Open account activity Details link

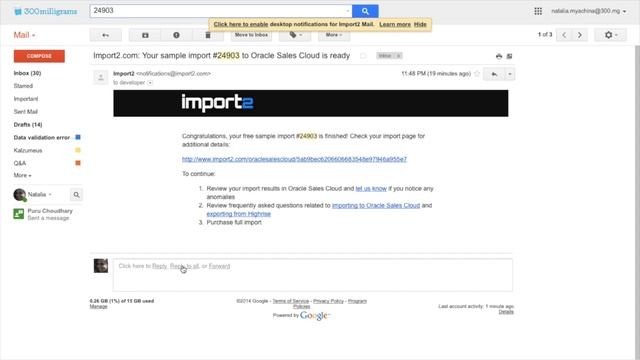click(x=506, y=312)
